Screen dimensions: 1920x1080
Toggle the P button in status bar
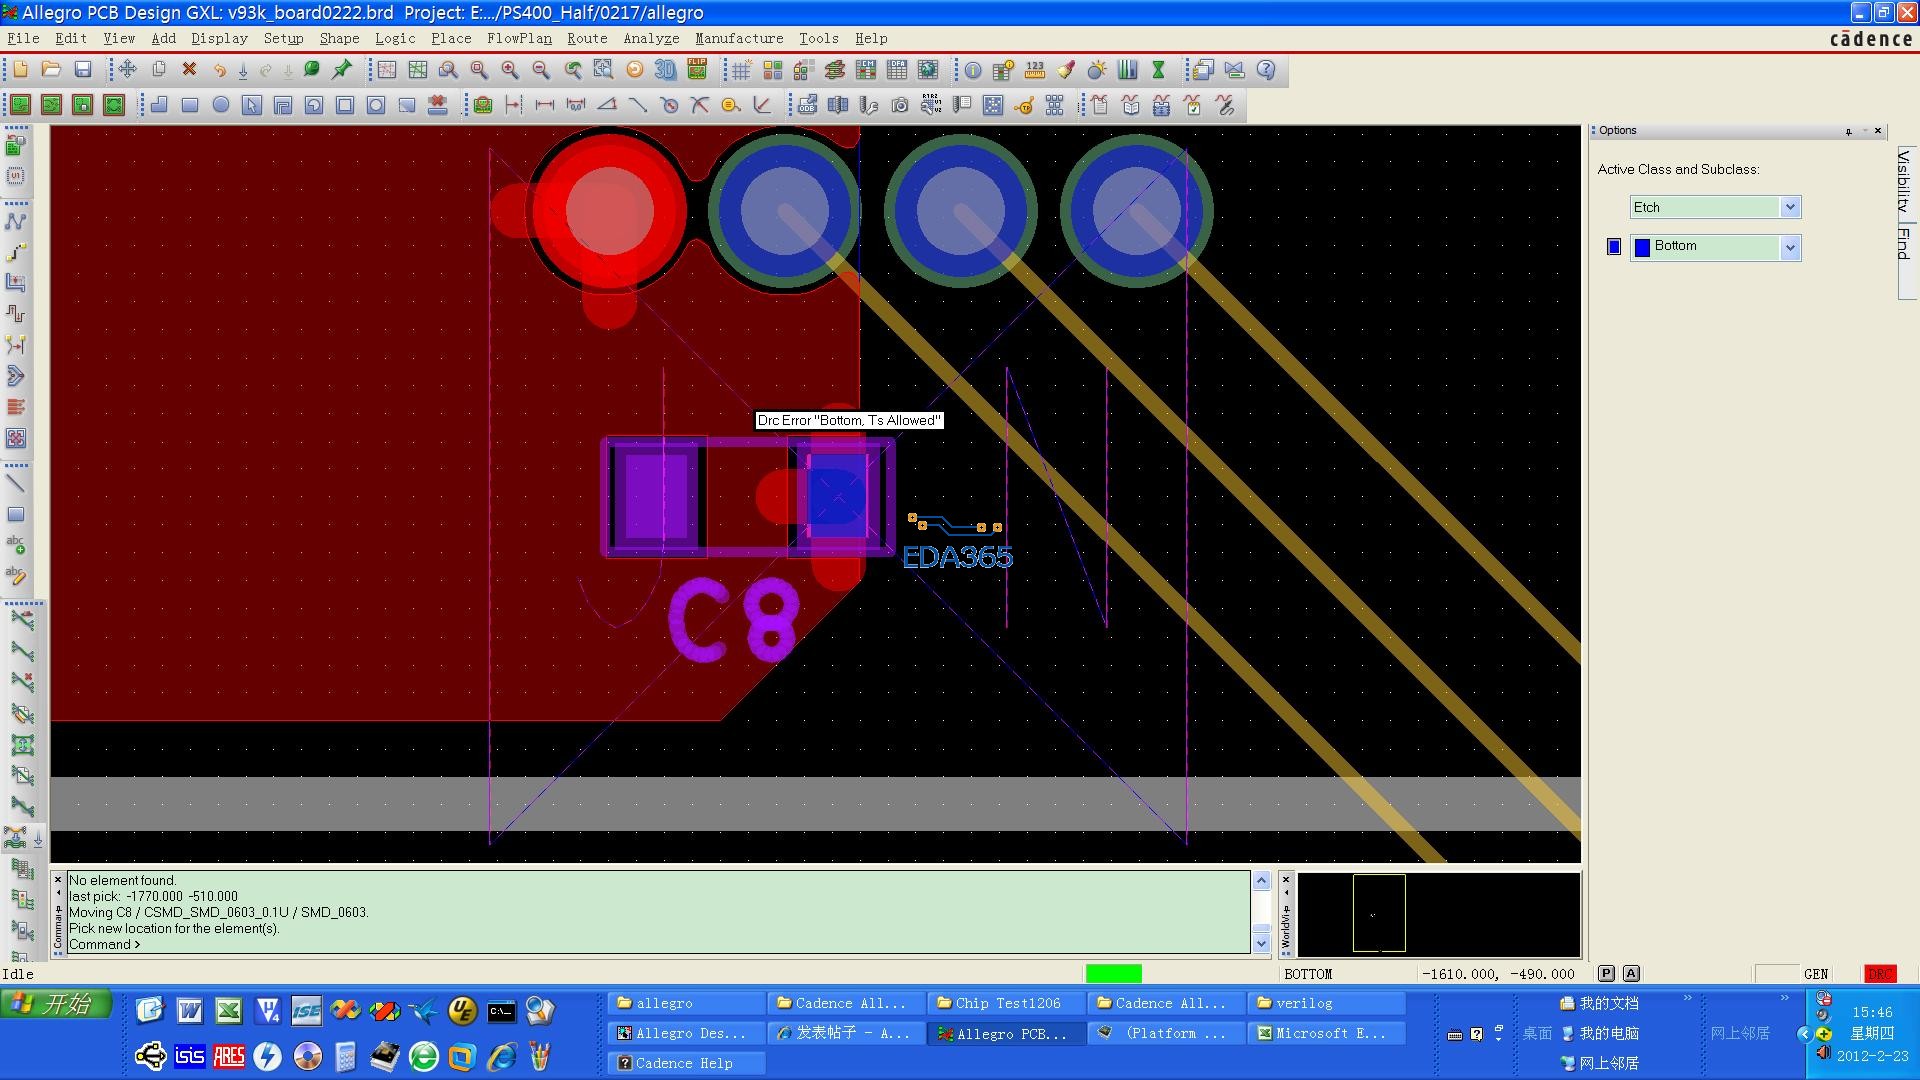pos(1606,973)
